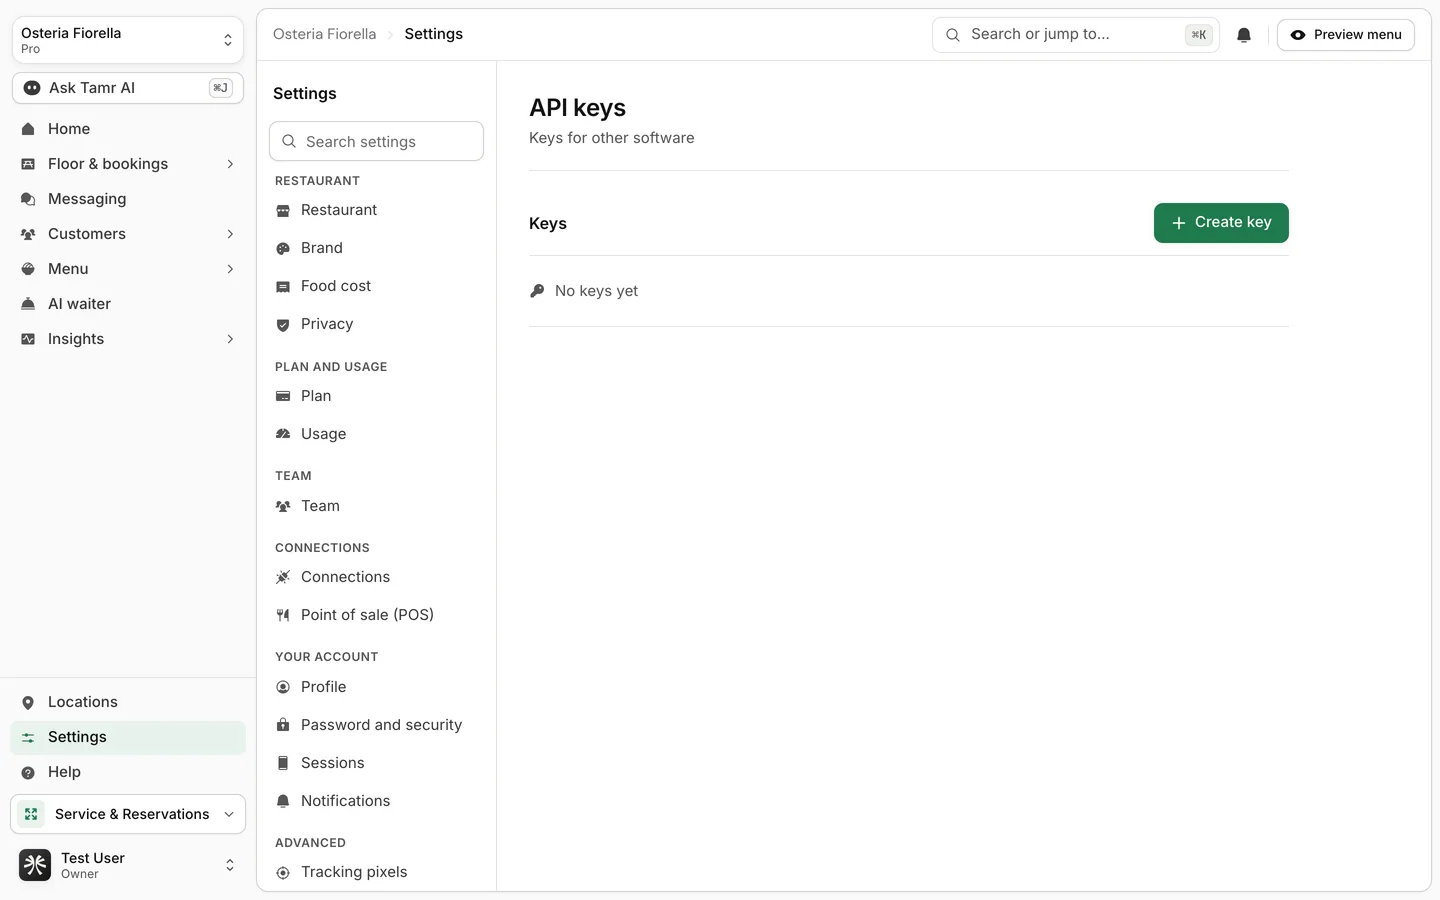The height and width of the screenshot is (900, 1440).
Task: Open Profile under Your Account
Action: [x=376, y=687]
